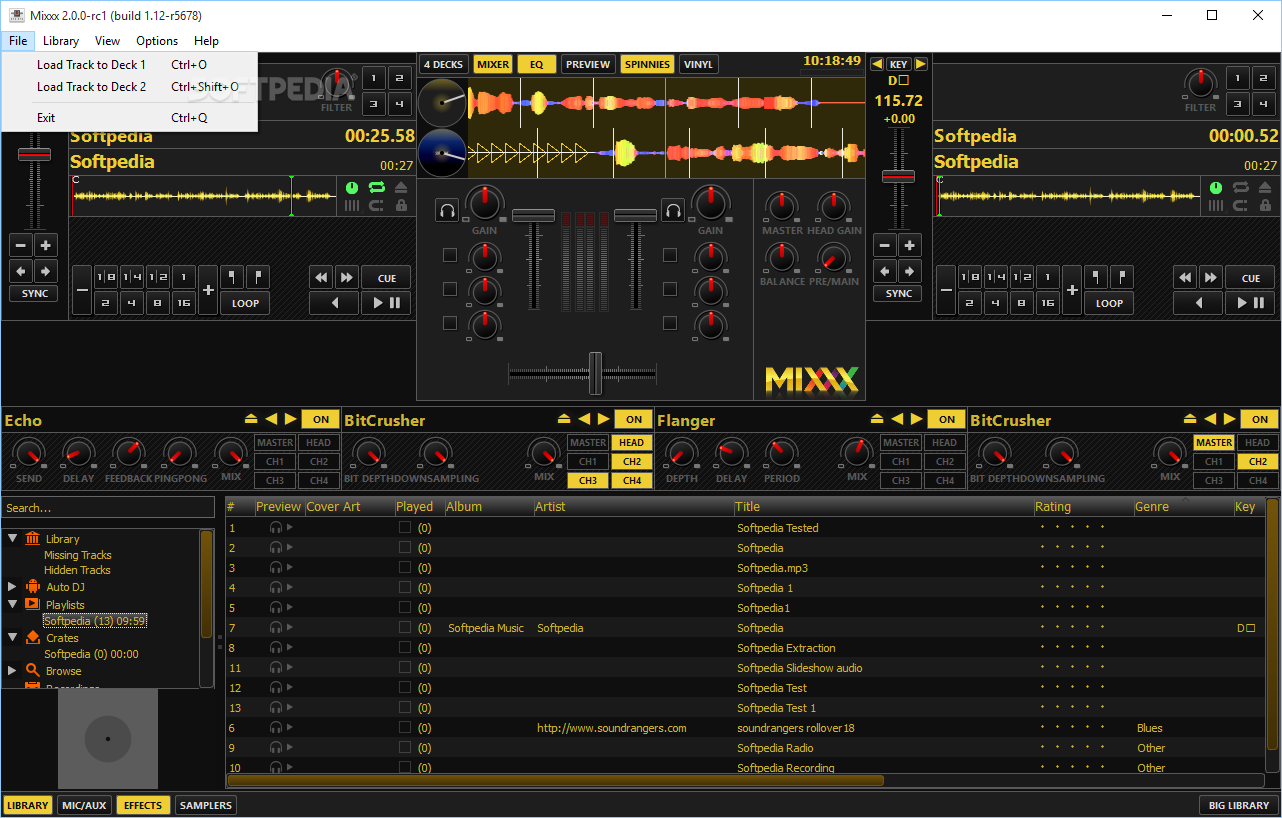The image size is (1282, 818).
Task: Expand the Browse tree node
Action: 13,671
